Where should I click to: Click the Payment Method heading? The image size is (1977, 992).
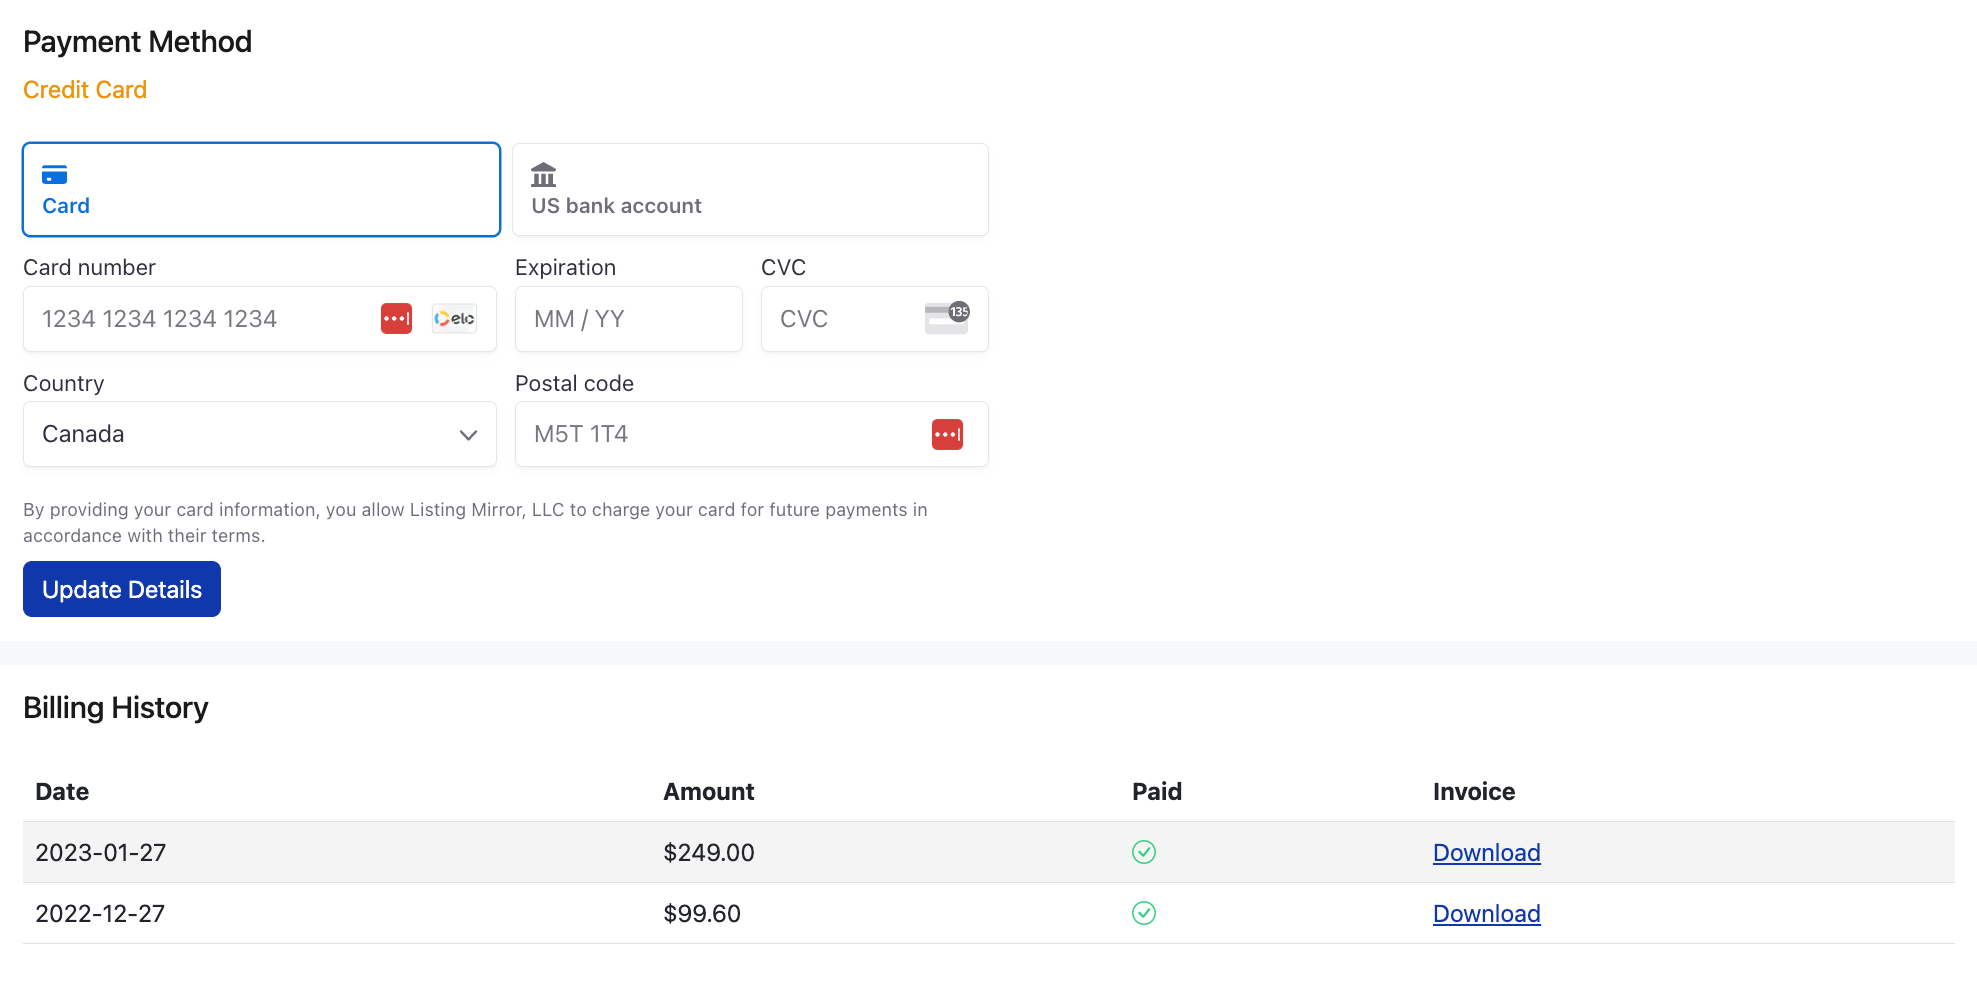pyautogui.click(x=137, y=42)
